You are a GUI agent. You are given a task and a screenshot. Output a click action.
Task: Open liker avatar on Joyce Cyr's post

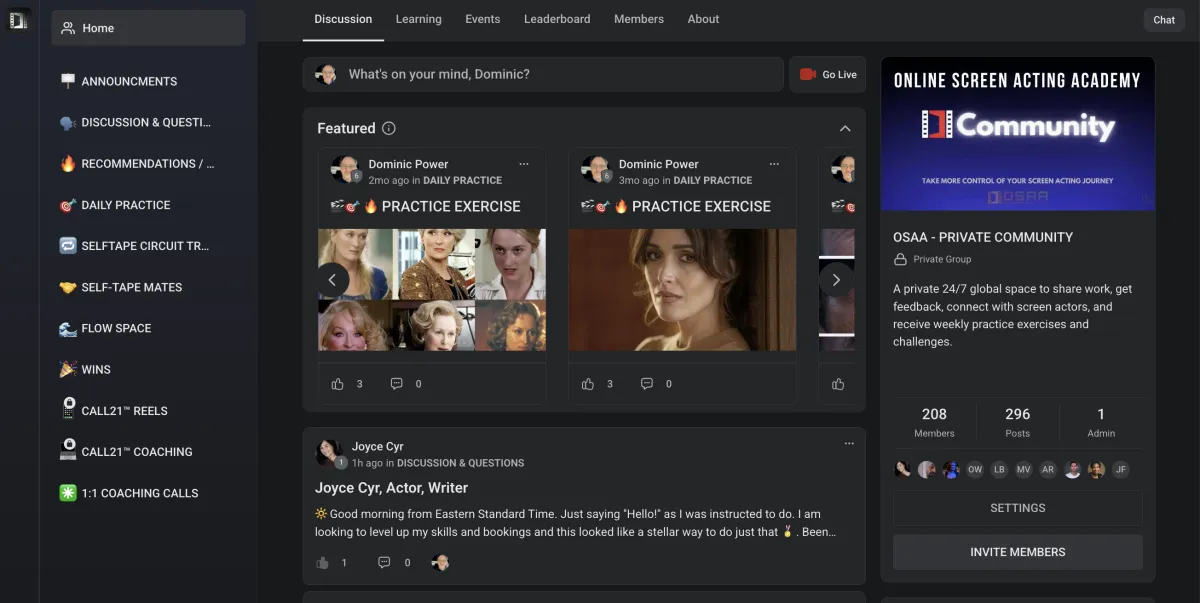[440, 563]
